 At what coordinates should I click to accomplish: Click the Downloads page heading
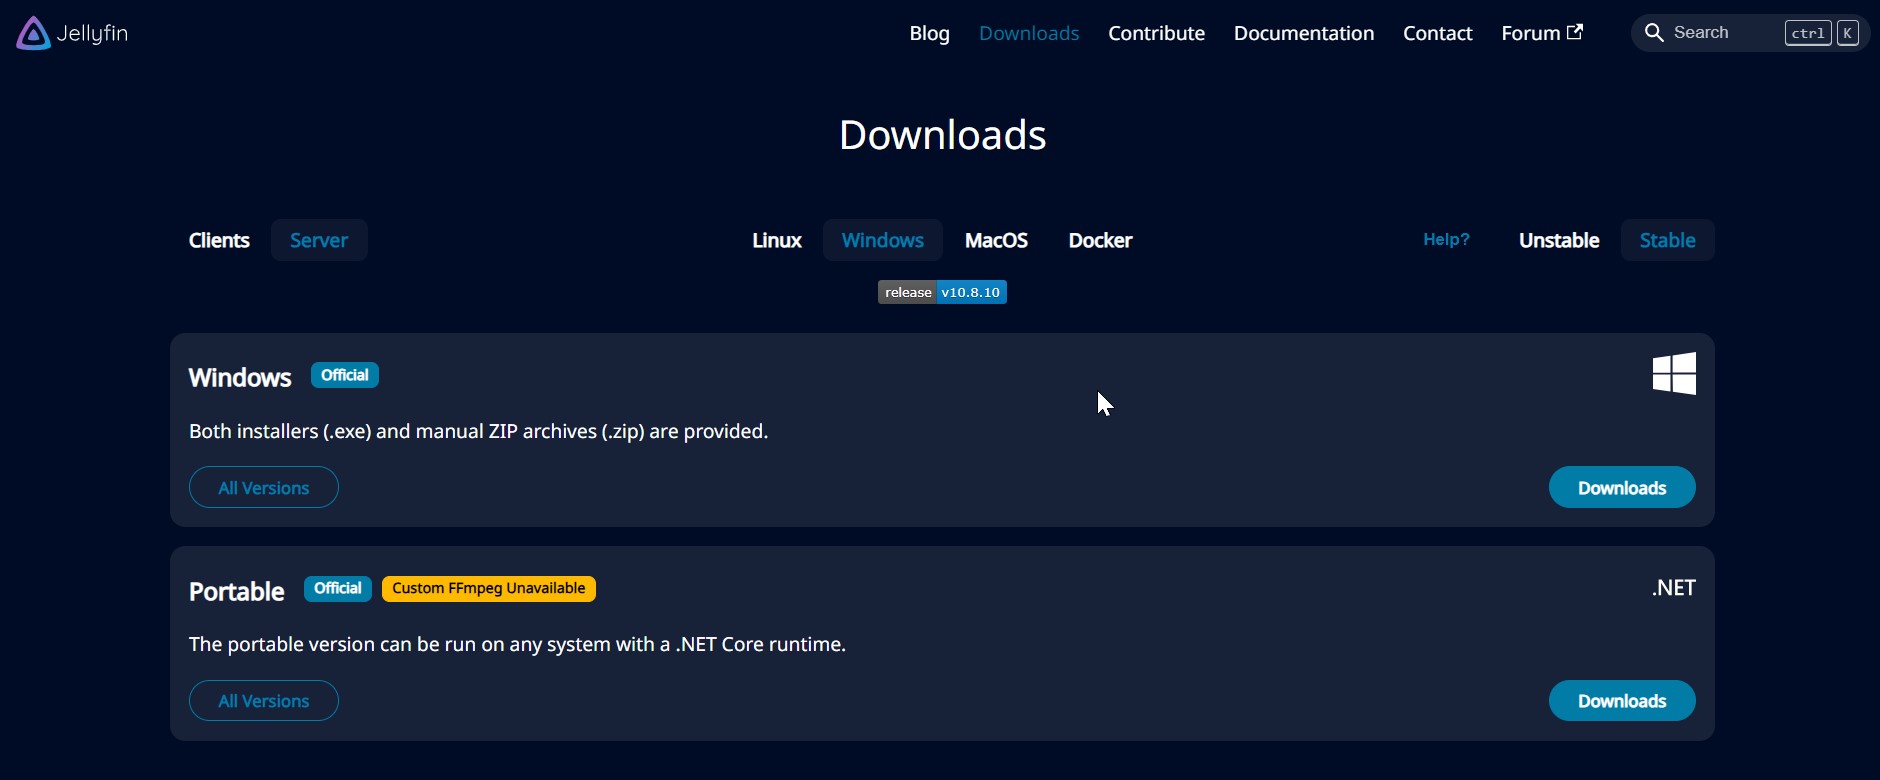click(x=942, y=135)
